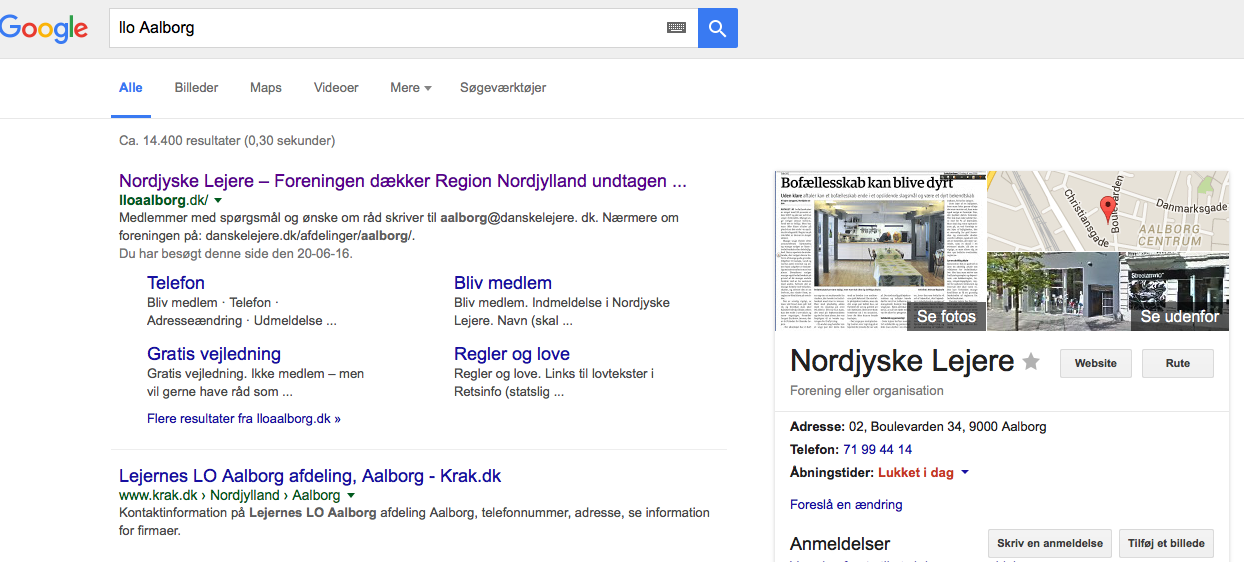Switch to the Videoer tab

tap(336, 88)
